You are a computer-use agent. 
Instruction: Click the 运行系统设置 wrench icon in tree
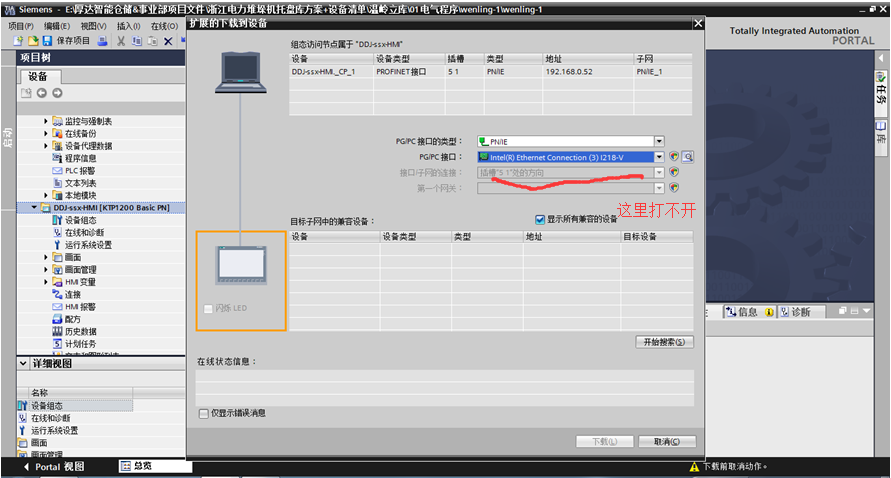(x=57, y=245)
